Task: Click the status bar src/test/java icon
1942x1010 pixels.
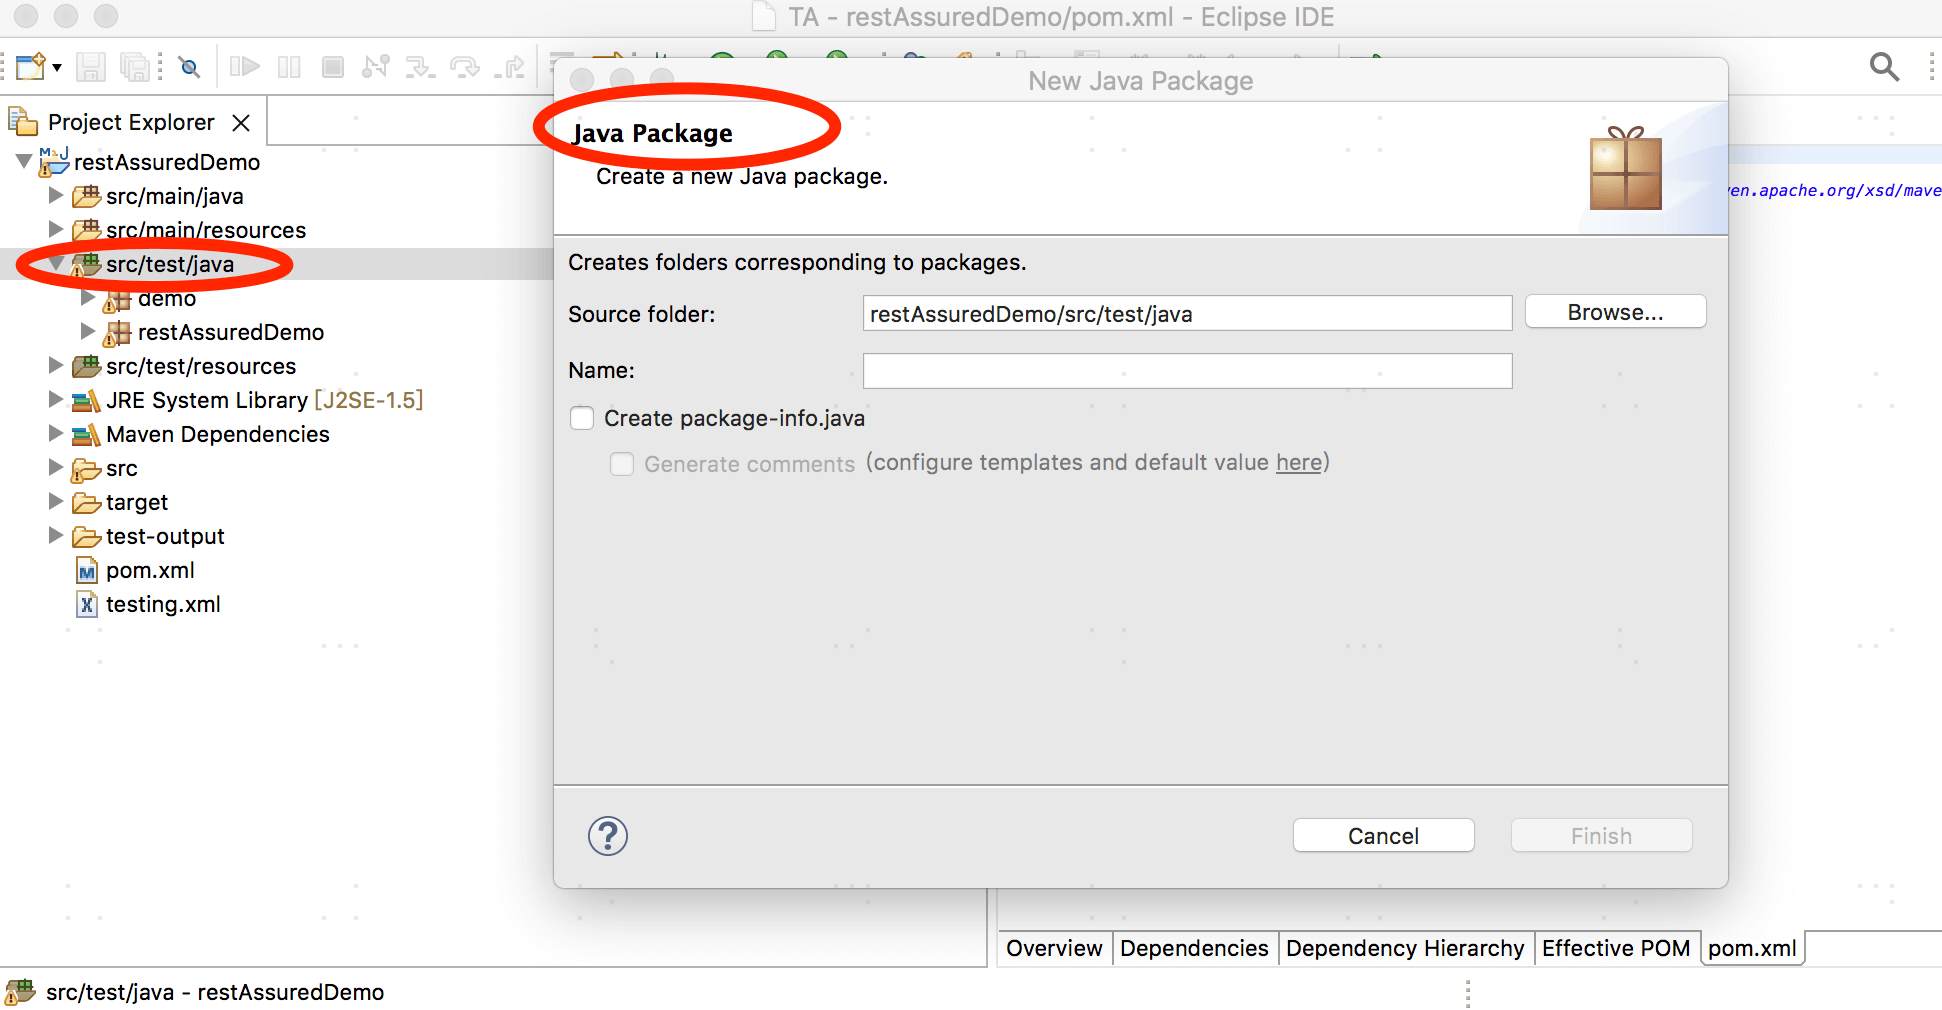Action: coord(20,992)
